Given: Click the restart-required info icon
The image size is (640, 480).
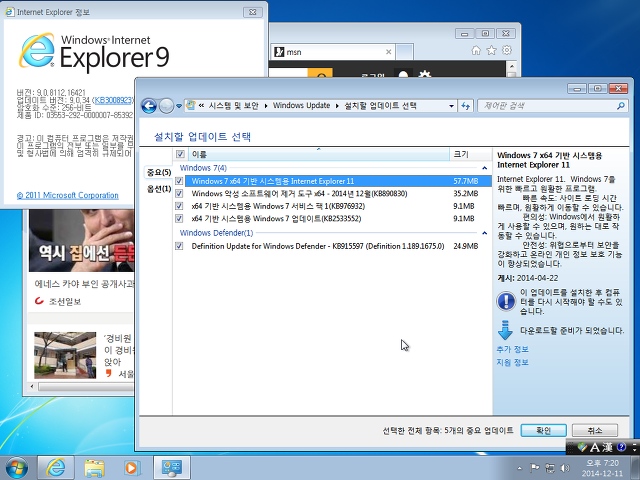Looking at the screenshot, I should click(x=506, y=301).
